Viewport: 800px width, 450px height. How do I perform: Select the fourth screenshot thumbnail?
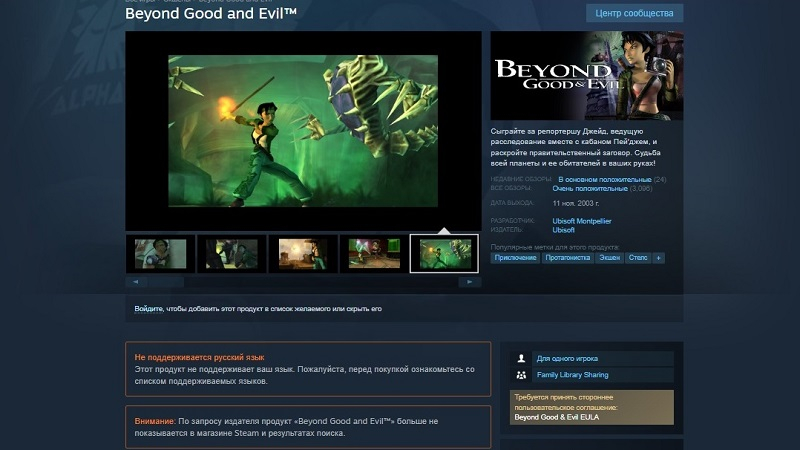374,254
